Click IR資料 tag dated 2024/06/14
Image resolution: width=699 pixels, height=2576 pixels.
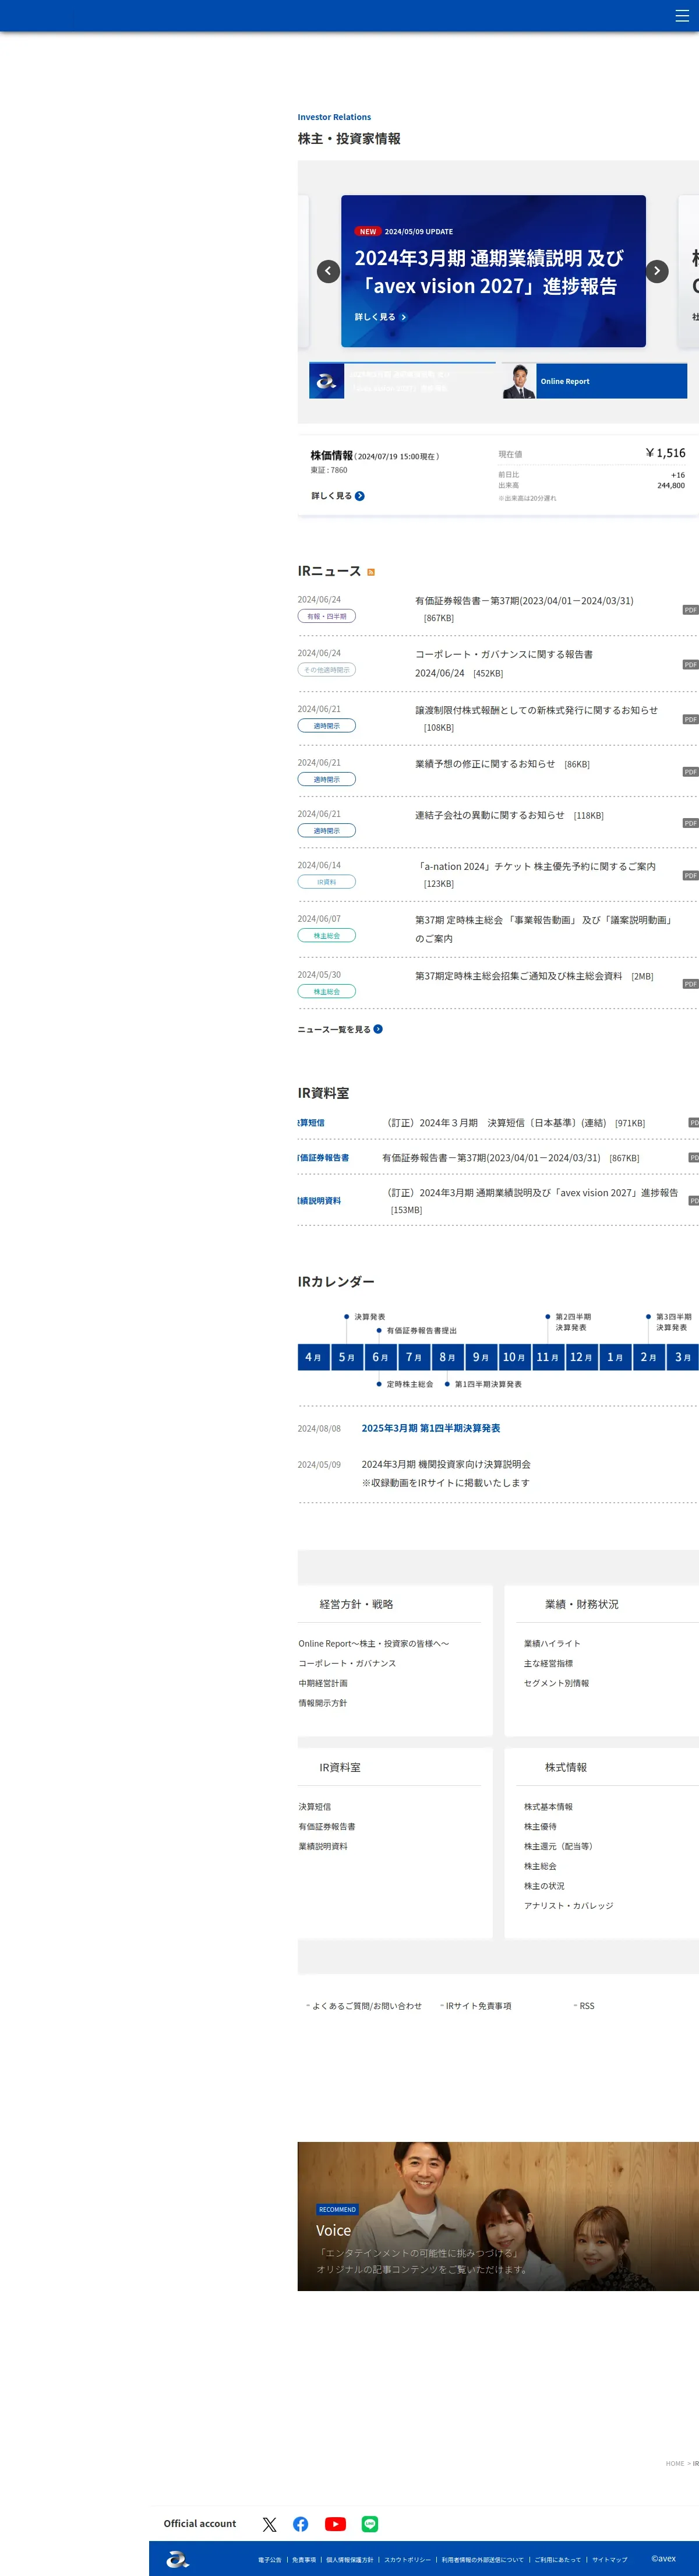327,882
